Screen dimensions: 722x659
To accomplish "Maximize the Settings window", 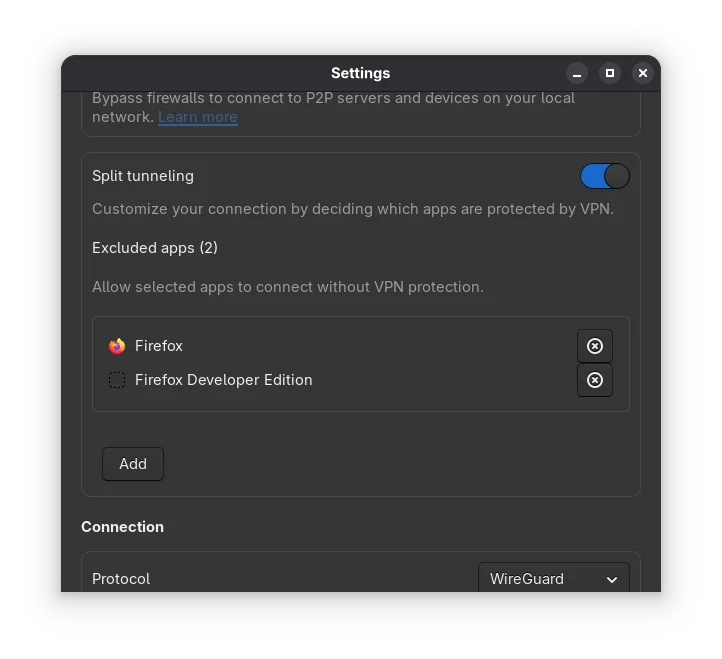I will [x=610, y=73].
